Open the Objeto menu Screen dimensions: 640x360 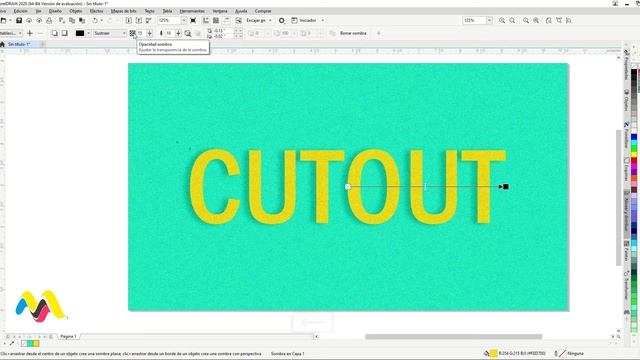(x=76, y=11)
